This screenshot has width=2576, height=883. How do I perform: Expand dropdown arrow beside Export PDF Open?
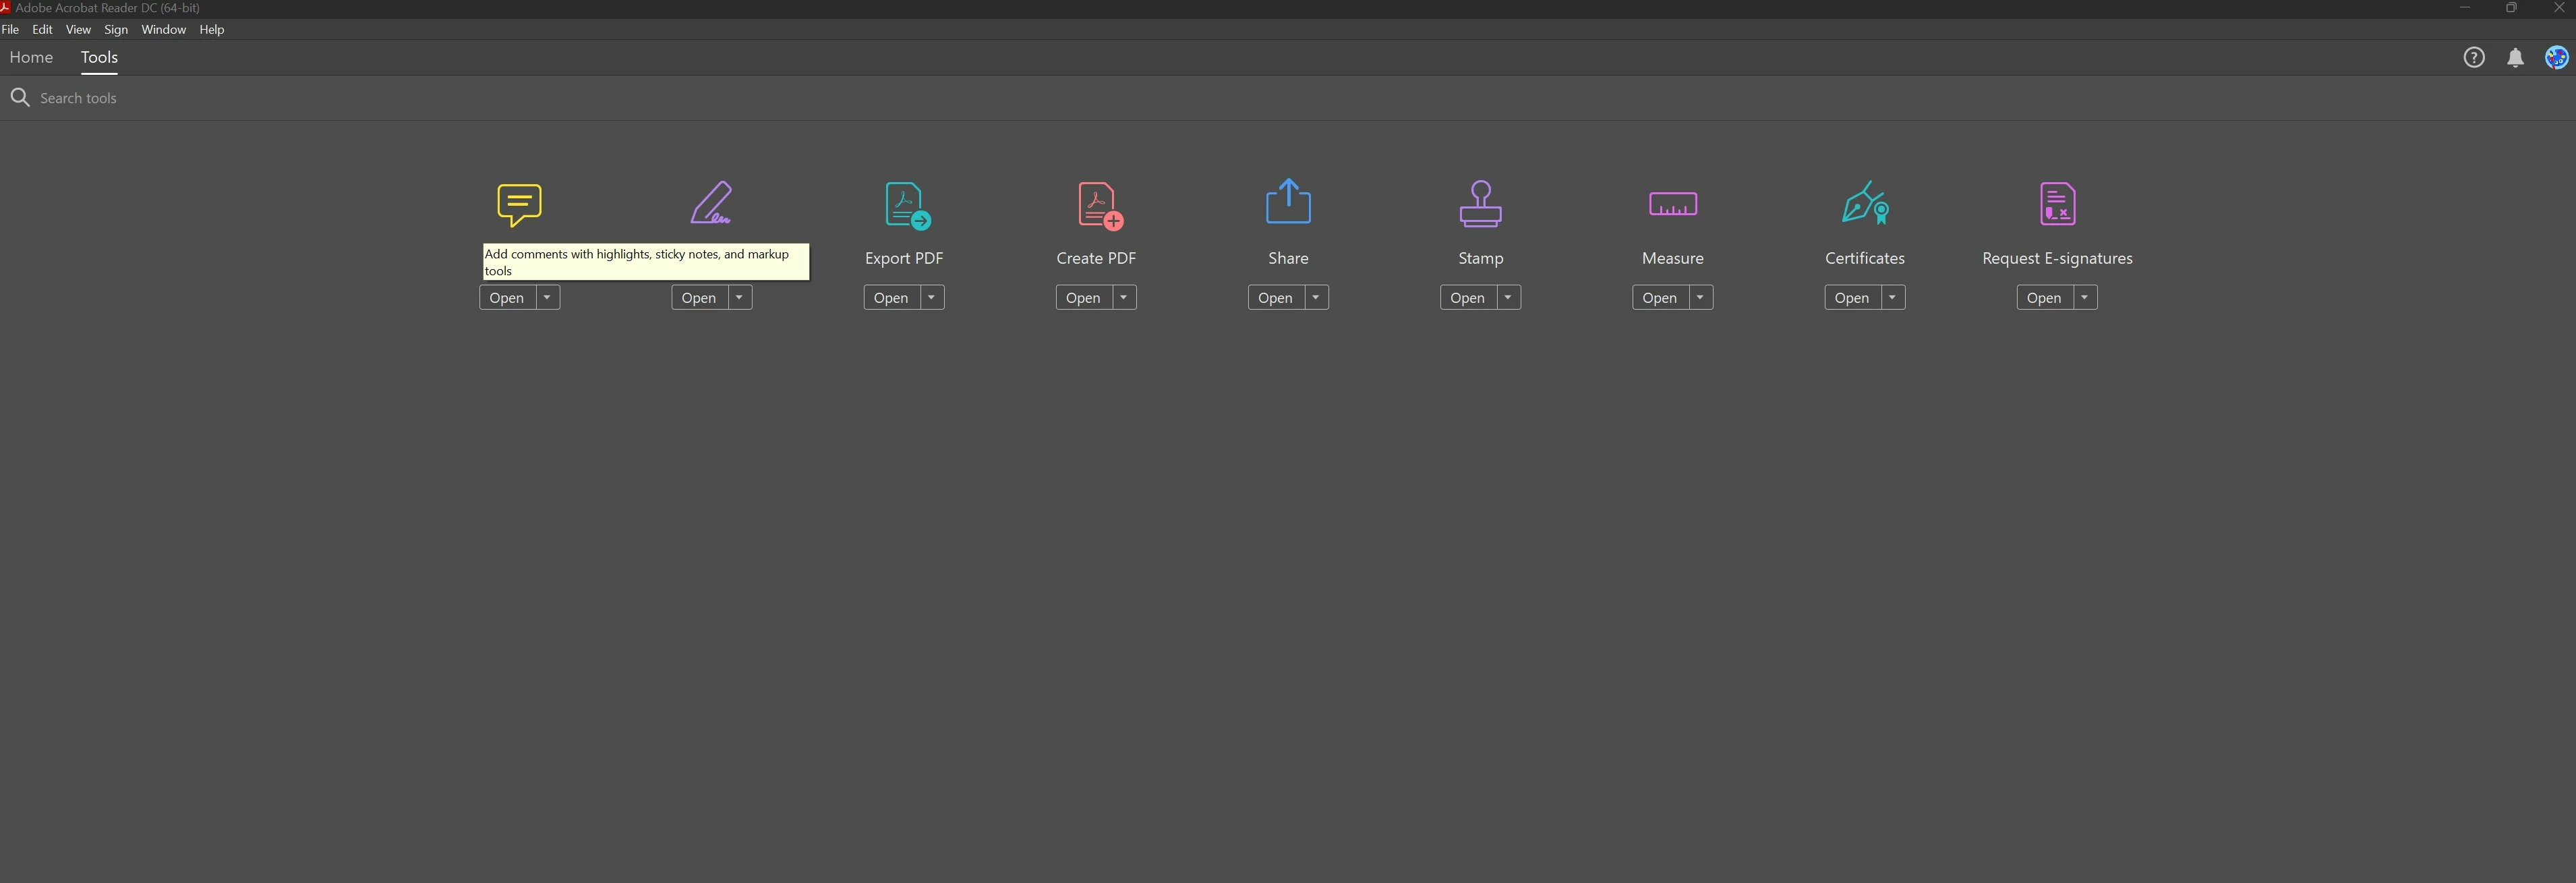click(931, 298)
